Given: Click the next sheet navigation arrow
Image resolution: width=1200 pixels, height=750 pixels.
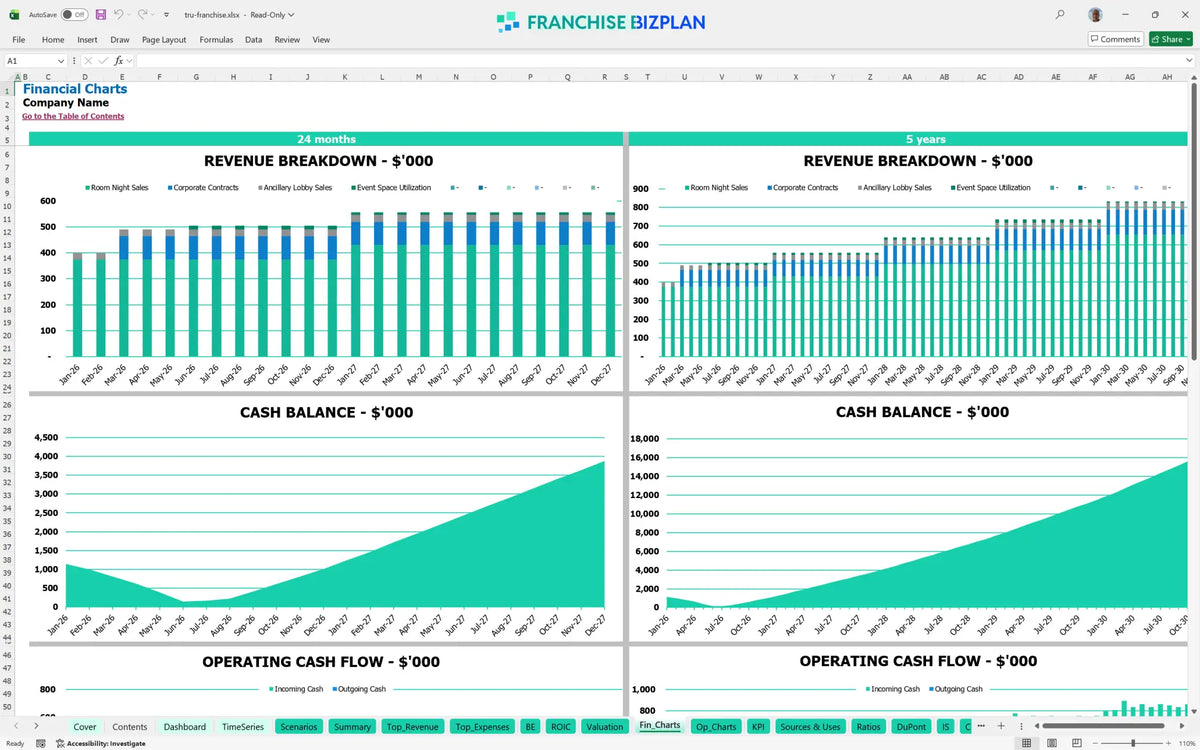Looking at the screenshot, I should (37, 727).
